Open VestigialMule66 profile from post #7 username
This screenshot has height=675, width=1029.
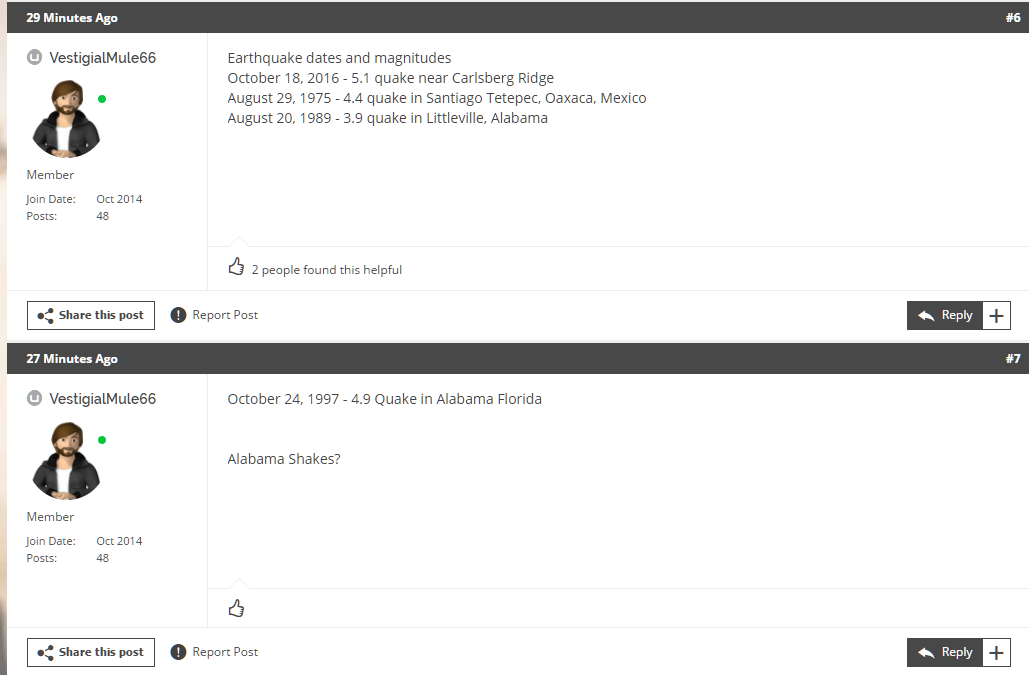point(102,399)
